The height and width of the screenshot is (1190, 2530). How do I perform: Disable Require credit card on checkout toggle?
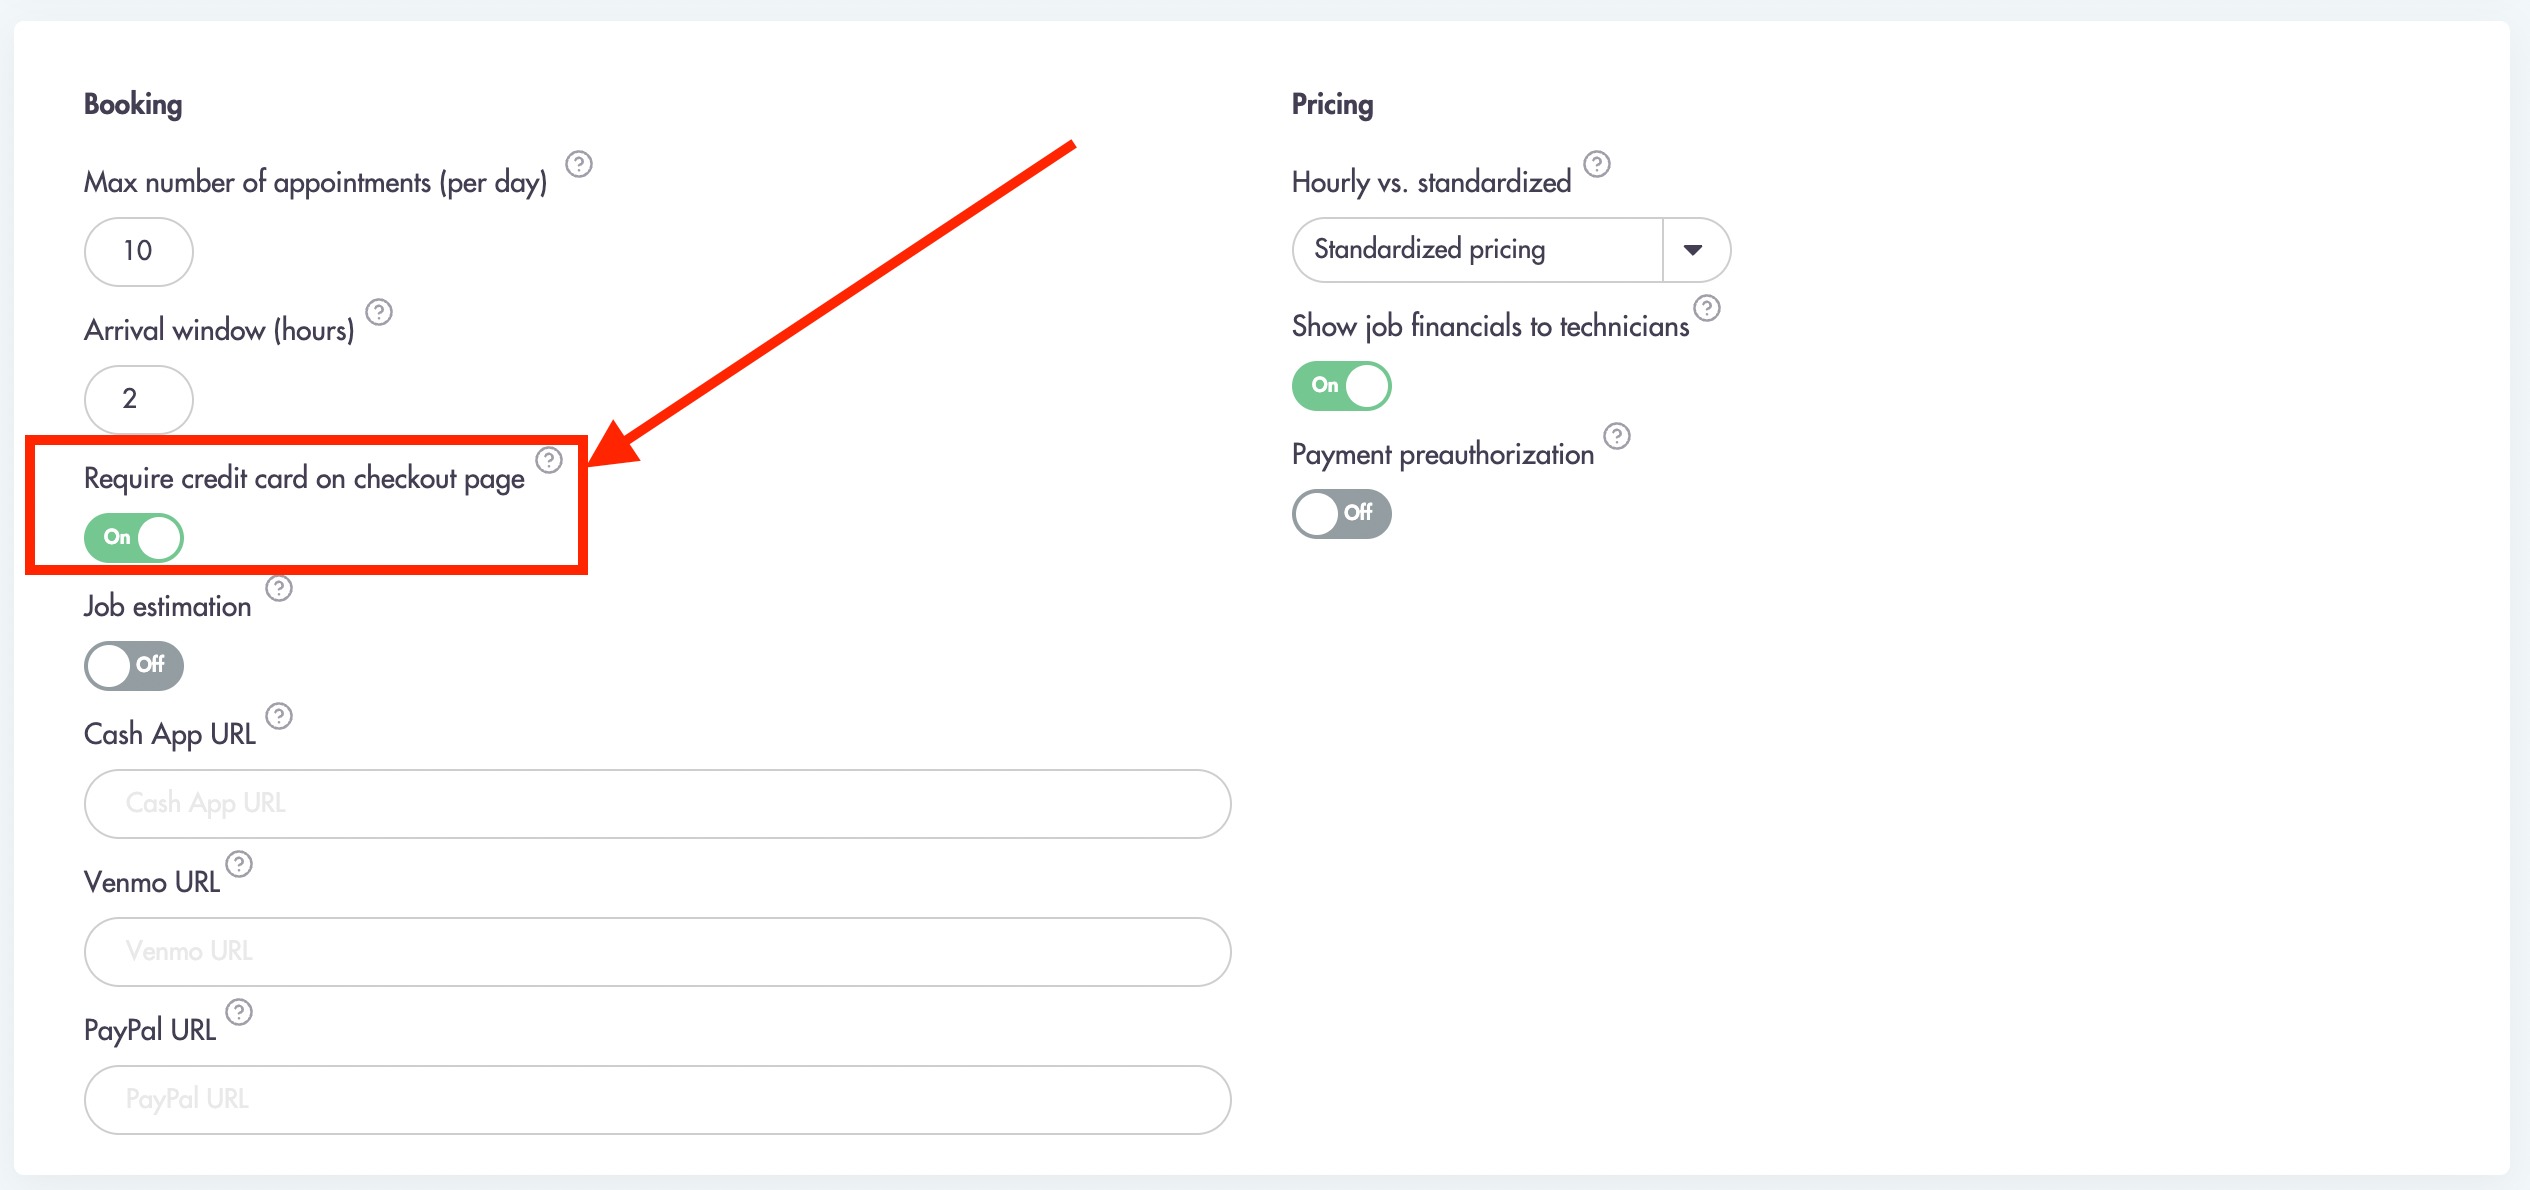coord(134,538)
